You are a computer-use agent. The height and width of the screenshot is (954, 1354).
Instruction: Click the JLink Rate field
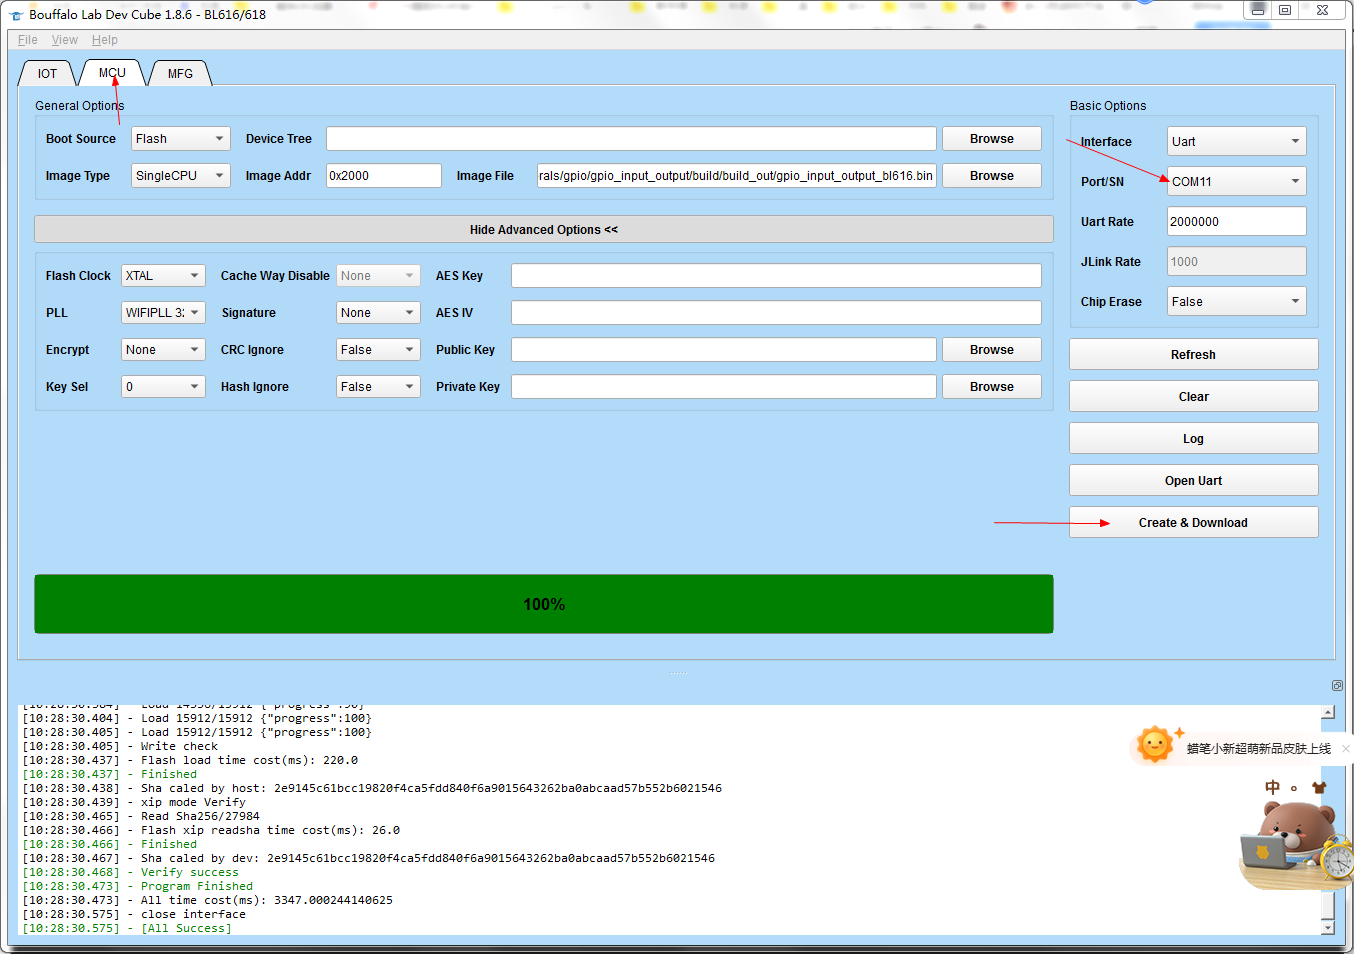(x=1237, y=262)
